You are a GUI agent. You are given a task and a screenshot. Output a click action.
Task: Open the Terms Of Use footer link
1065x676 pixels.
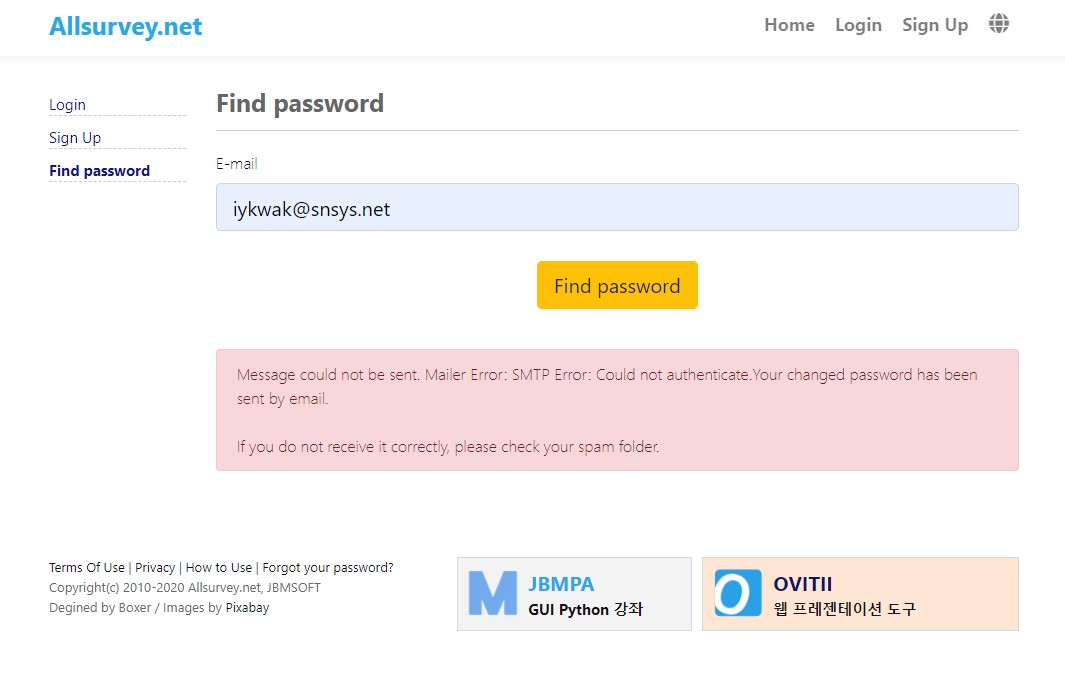tap(87, 568)
